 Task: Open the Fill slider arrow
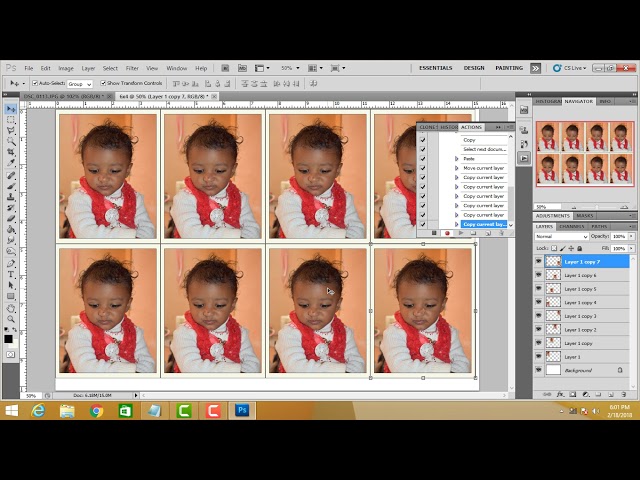tap(631, 248)
